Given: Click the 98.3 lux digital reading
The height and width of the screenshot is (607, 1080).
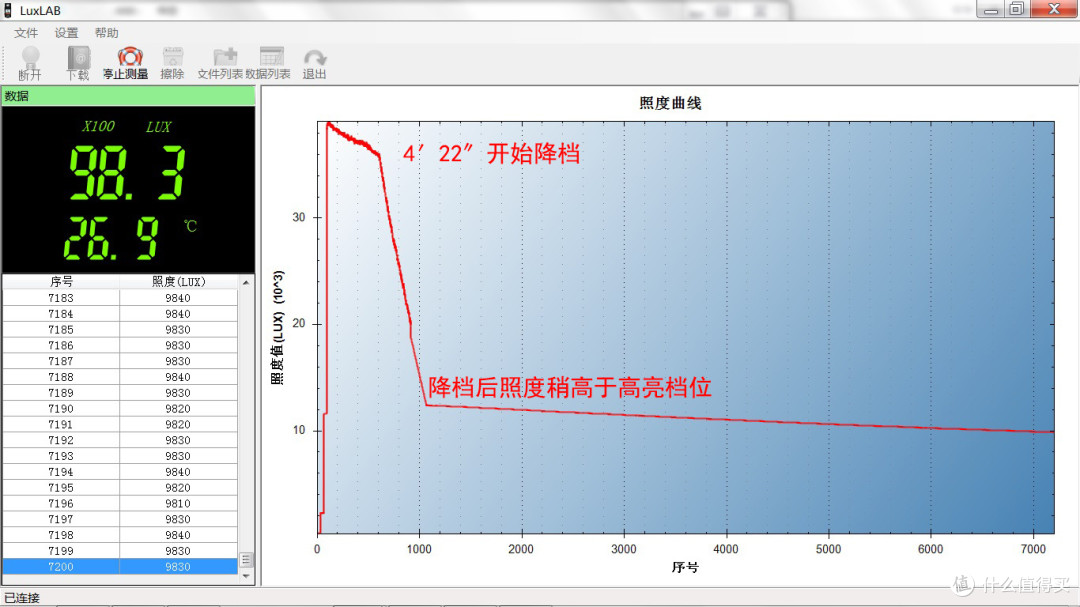Looking at the screenshot, I should [x=128, y=172].
